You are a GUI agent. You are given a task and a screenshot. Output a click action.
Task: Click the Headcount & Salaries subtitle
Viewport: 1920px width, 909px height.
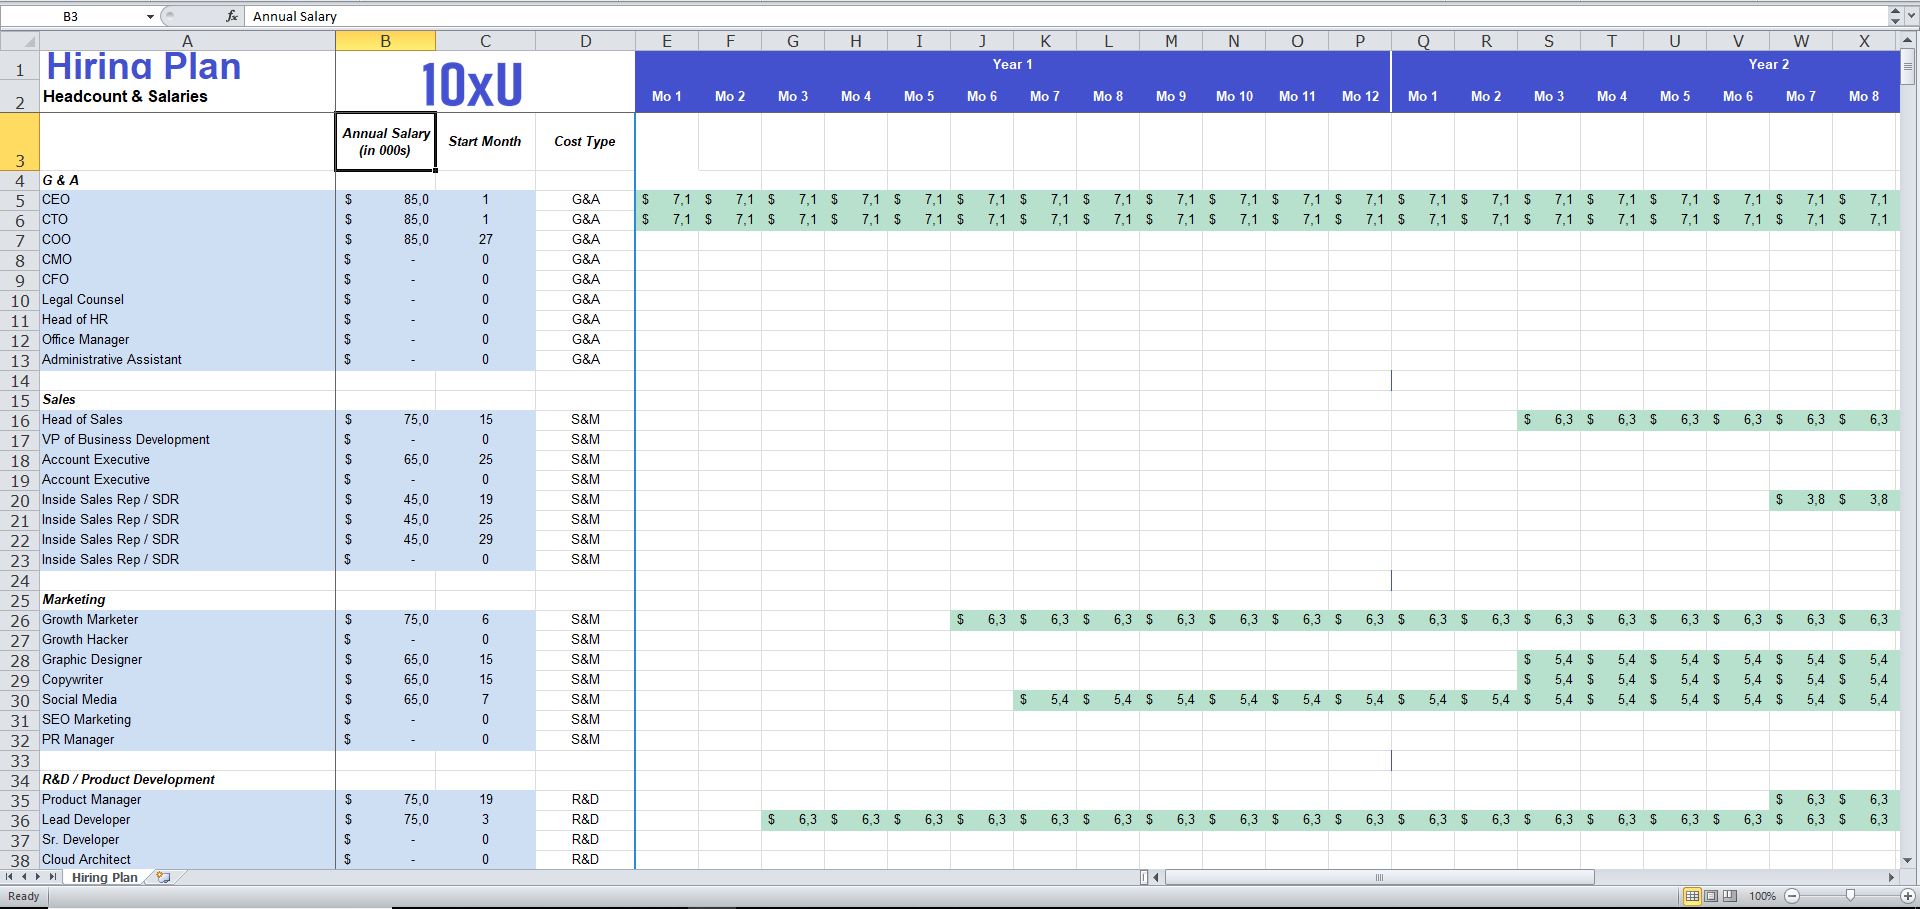coord(125,97)
